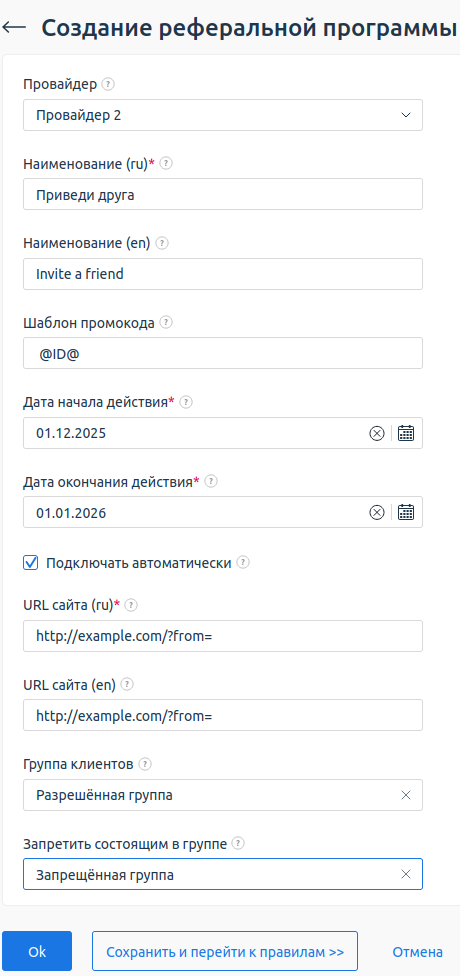Focus the Наименование (ru) field

pos(223,194)
